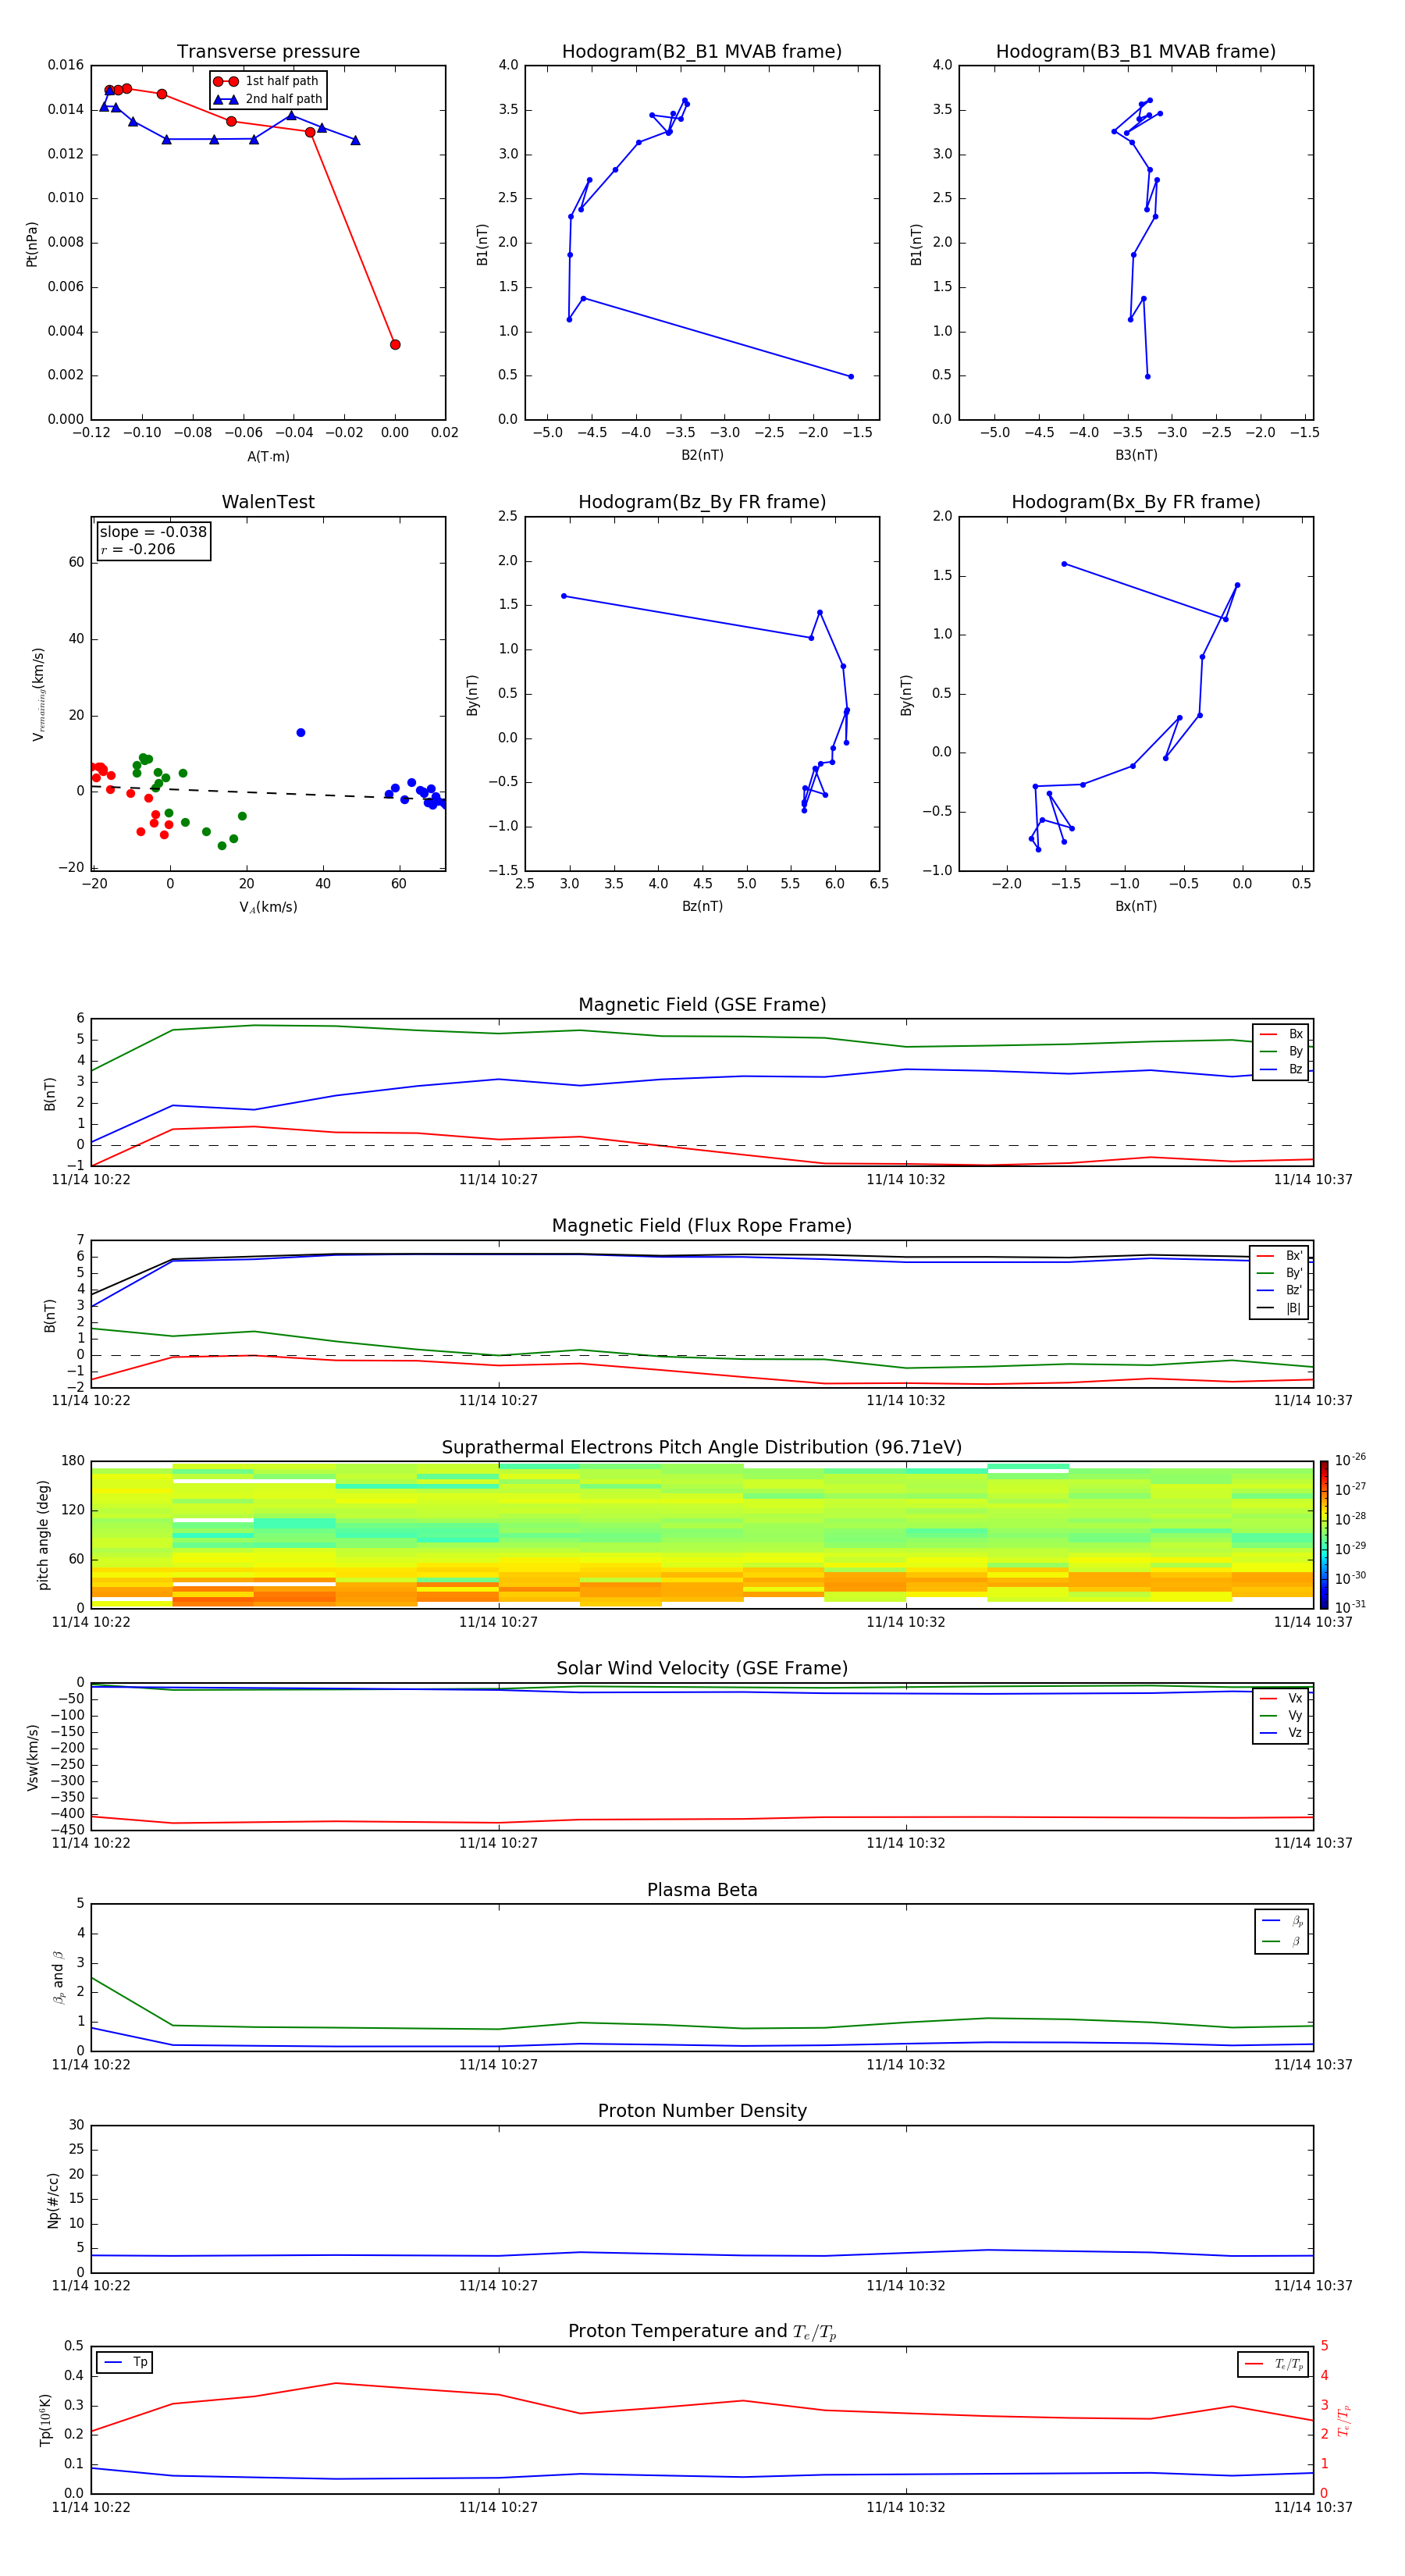Click the 'slope = -0.038' annotation

[x=153, y=532]
